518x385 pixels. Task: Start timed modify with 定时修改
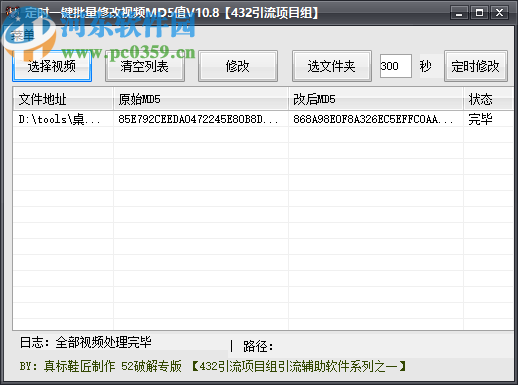[x=476, y=66]
